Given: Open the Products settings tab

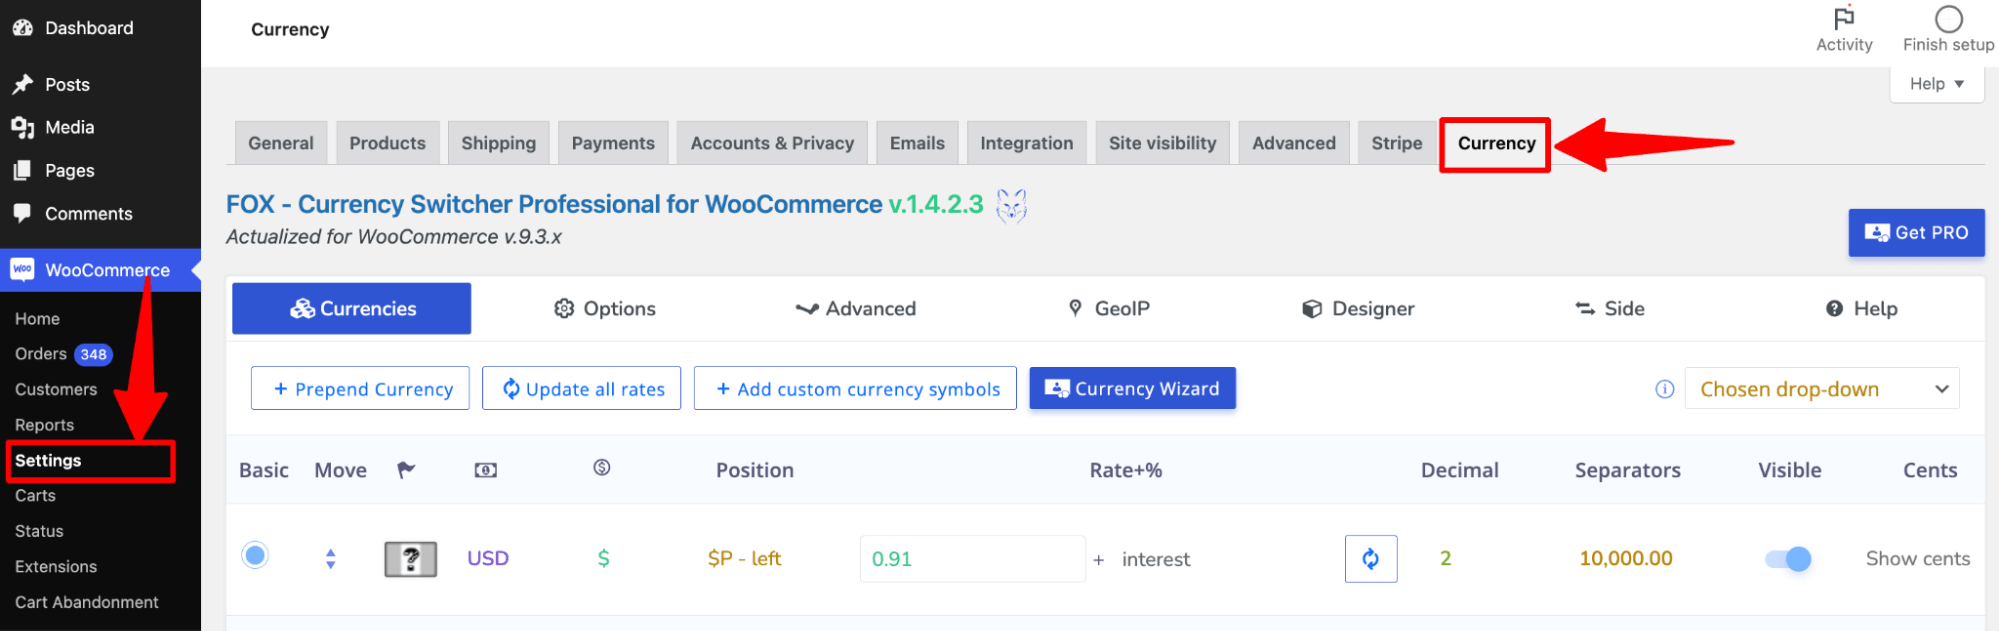Looking at the screenshot, I should pyautogui.click(x=388, y=143).
